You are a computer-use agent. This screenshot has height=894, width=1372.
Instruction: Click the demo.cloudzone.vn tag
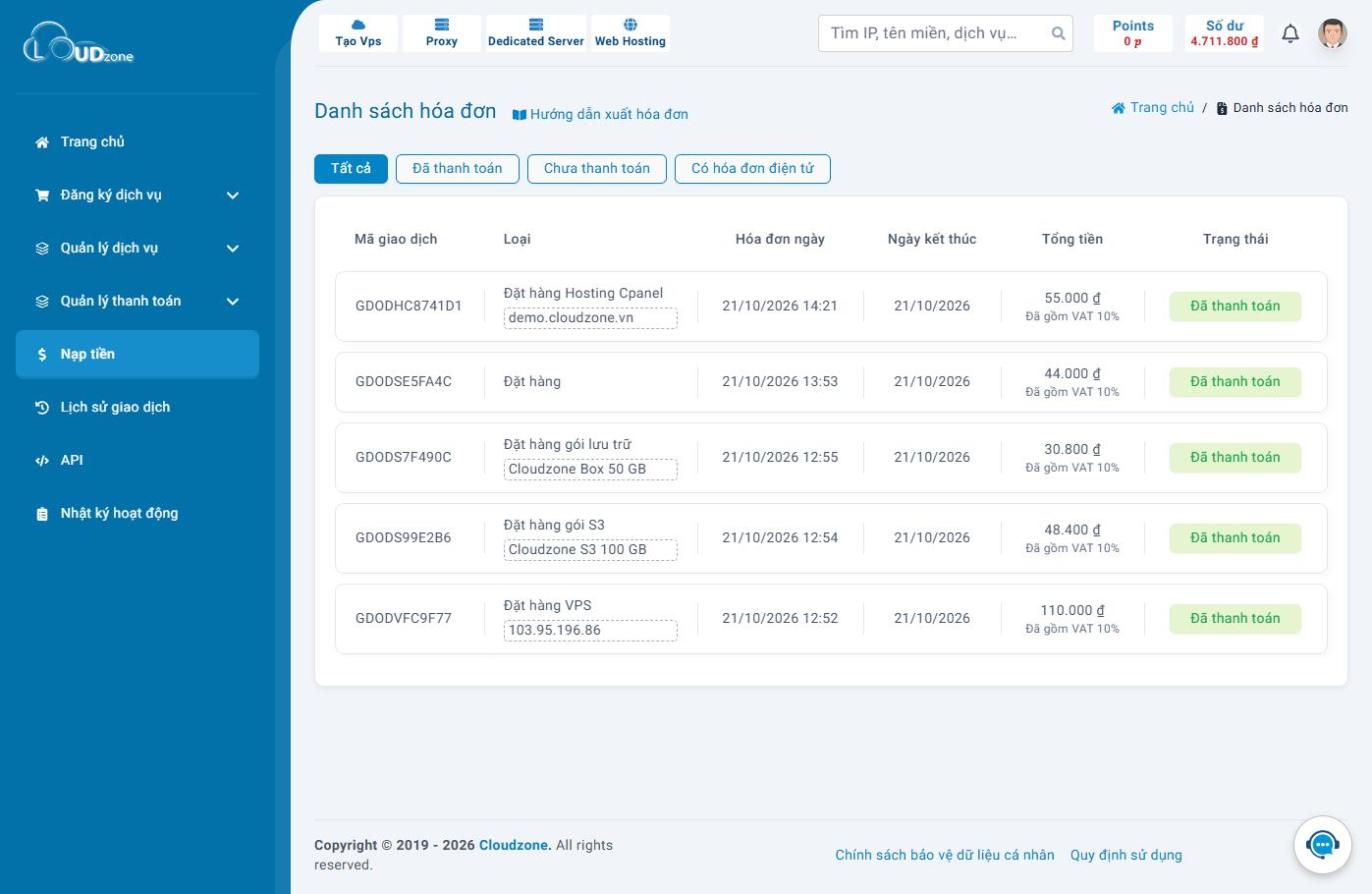click(590, 318)
